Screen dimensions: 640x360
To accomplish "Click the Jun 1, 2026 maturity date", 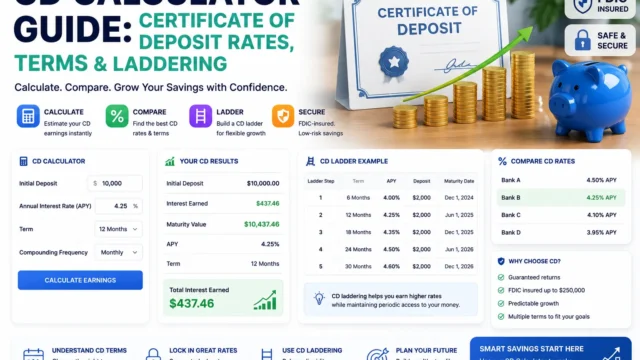I will click(x=459, y=249).
